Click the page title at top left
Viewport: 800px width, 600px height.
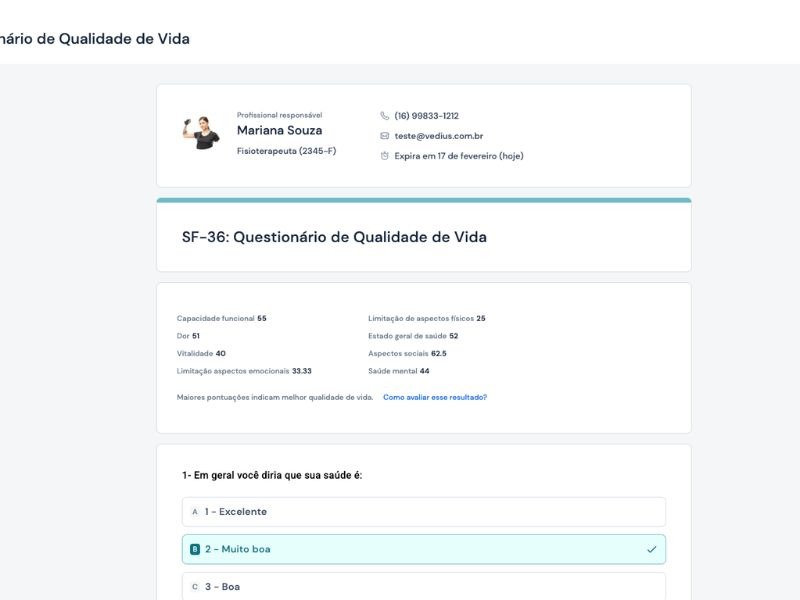[x=95, y=38]
